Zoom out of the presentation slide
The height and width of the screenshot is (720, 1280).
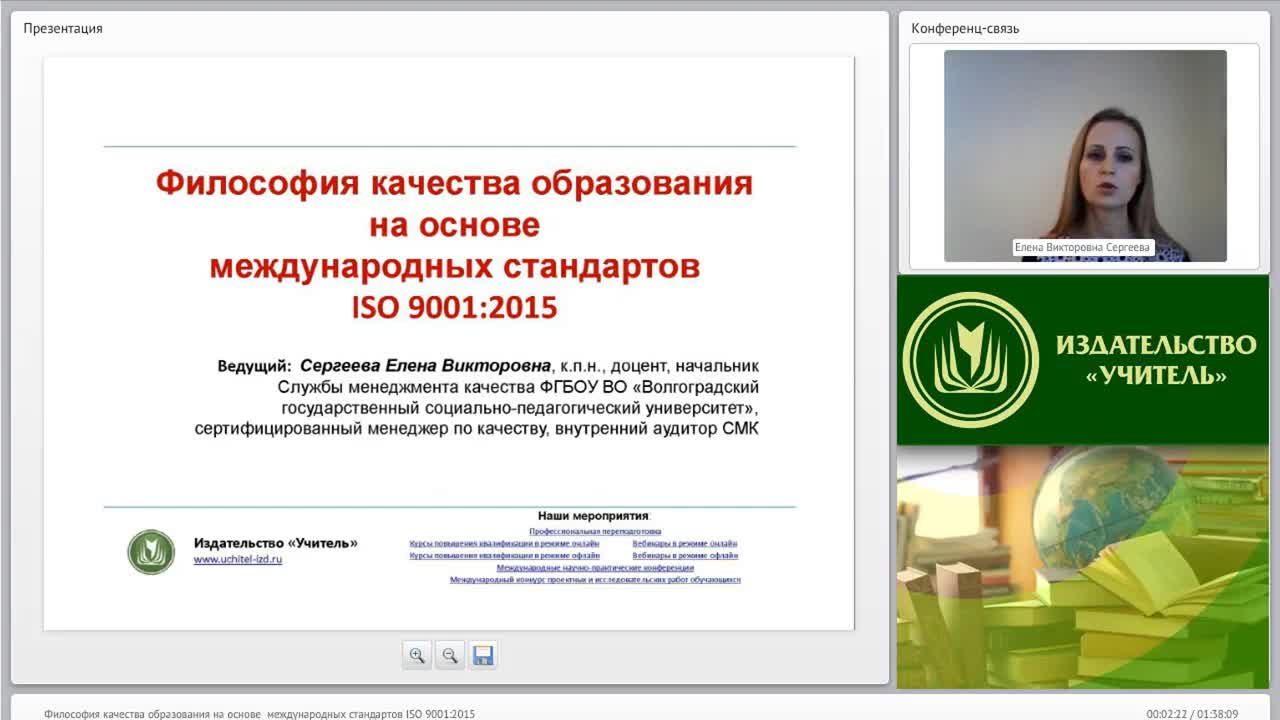coord(450,655)
